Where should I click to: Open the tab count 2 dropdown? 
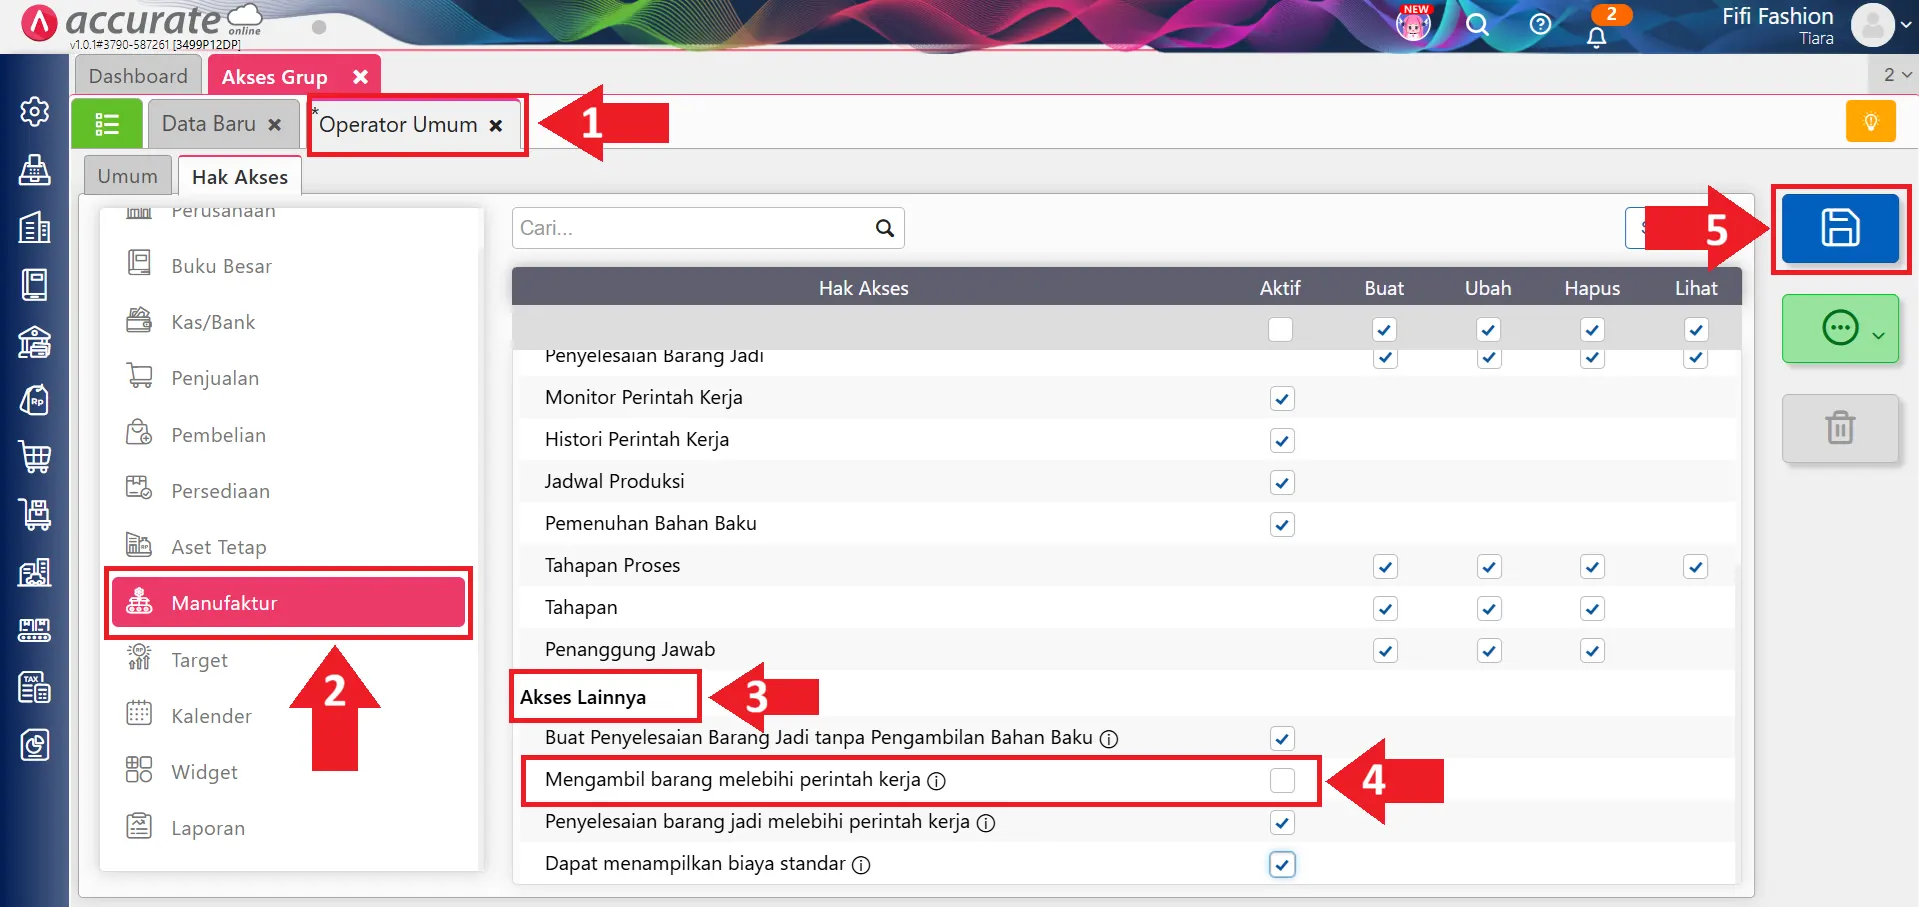click(1897, 75)
